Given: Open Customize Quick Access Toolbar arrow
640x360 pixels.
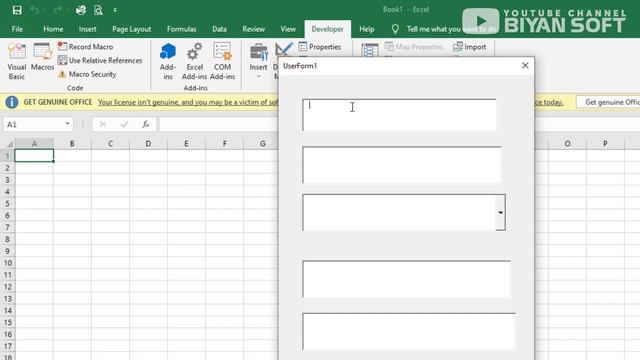Looking at the screenshot, I should coord(115,10).
